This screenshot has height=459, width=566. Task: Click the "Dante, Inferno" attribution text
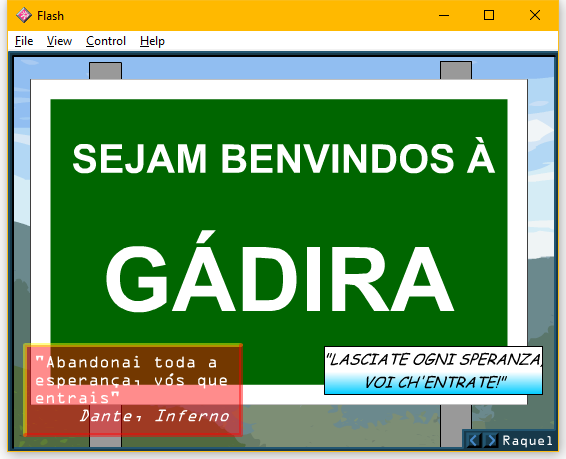[x=154, y=416]
